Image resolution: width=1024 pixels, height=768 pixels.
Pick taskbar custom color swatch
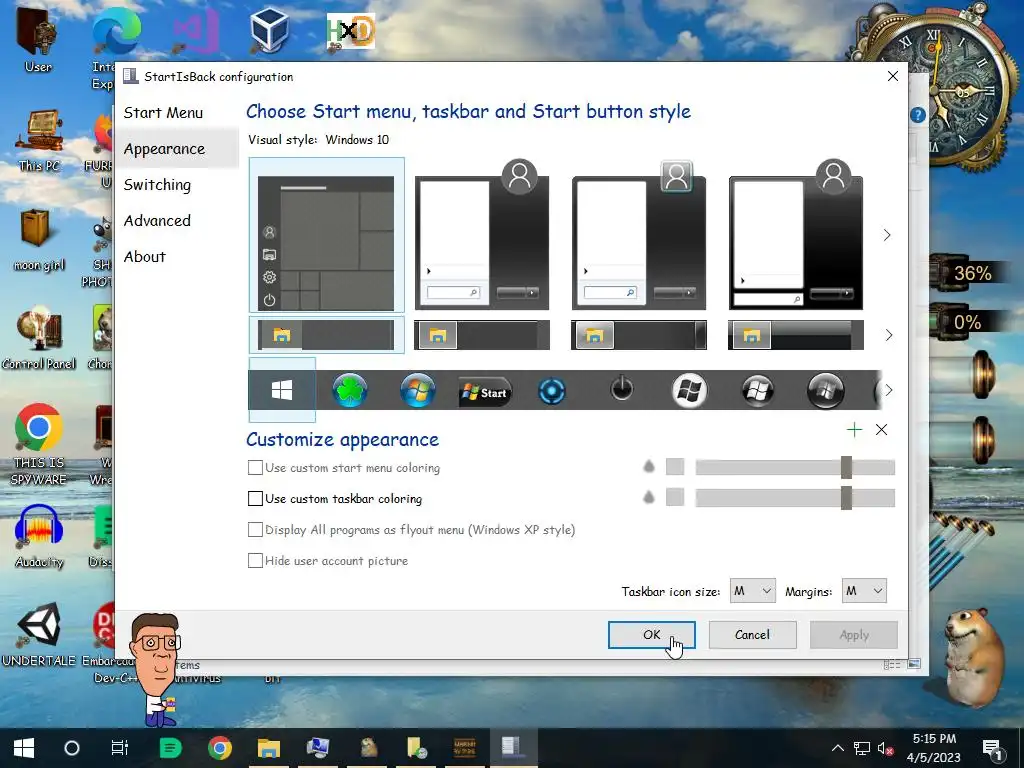click(675, 497)
